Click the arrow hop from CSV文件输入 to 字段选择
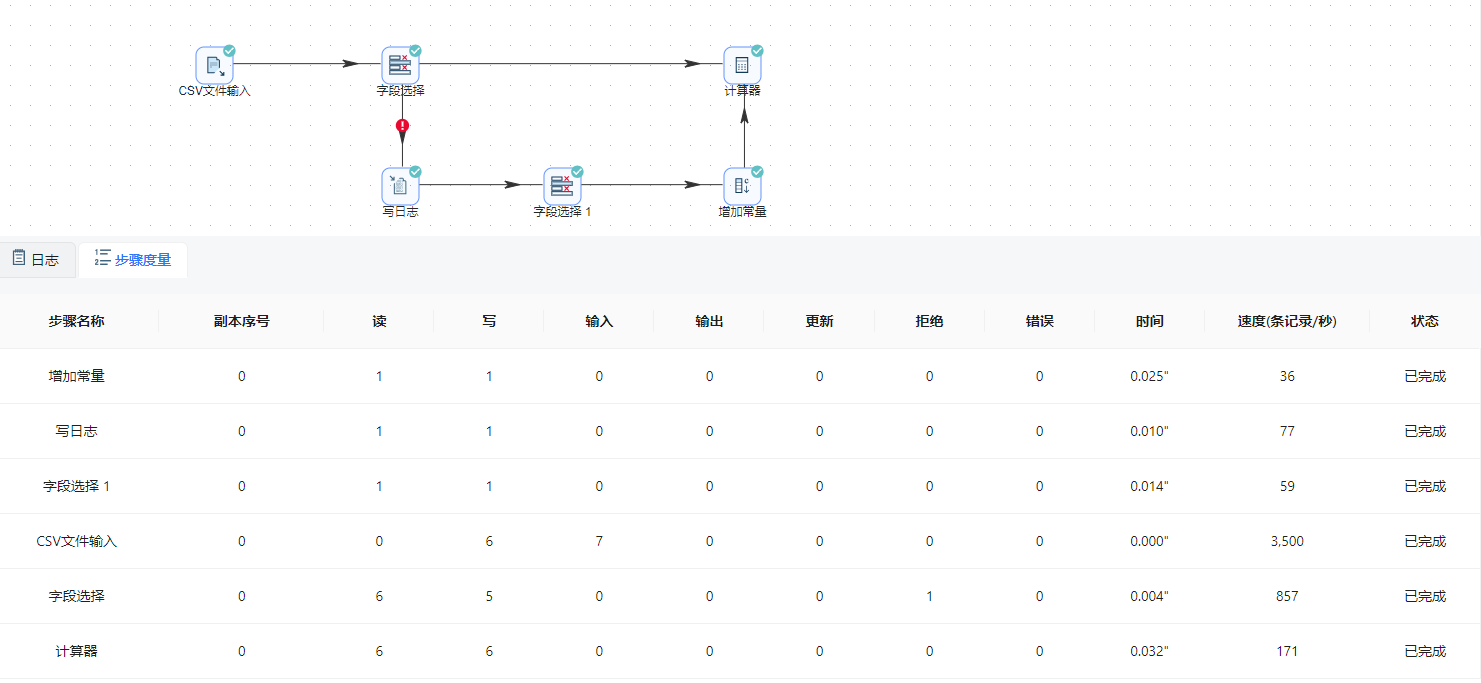Image resolution: width=1481 pixels, height=683 pixels. pyautogui.click(x=300, y=64)
